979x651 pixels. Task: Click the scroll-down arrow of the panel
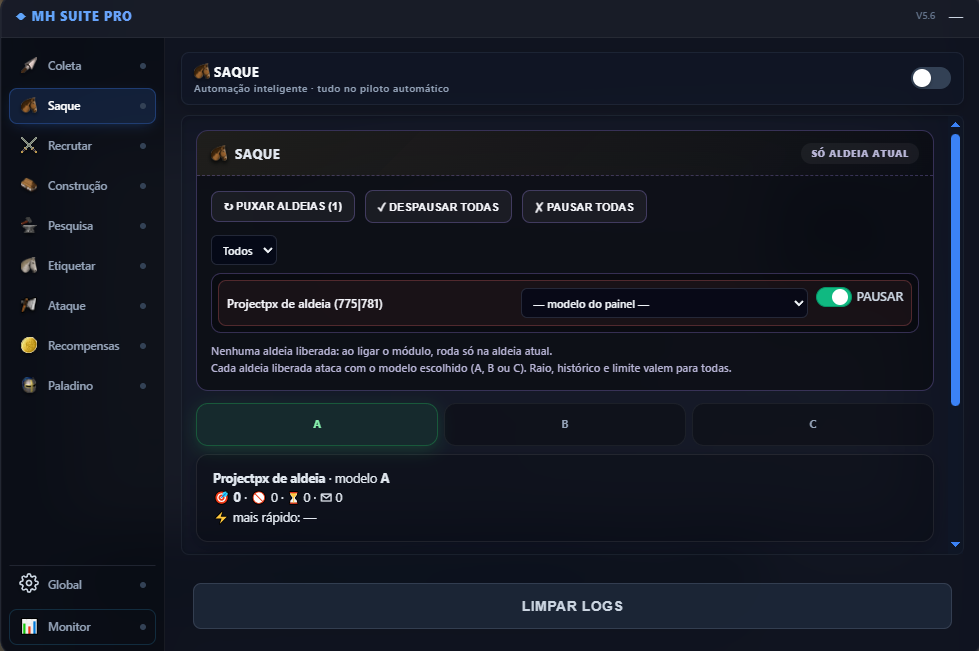click(x=955, y=544)
